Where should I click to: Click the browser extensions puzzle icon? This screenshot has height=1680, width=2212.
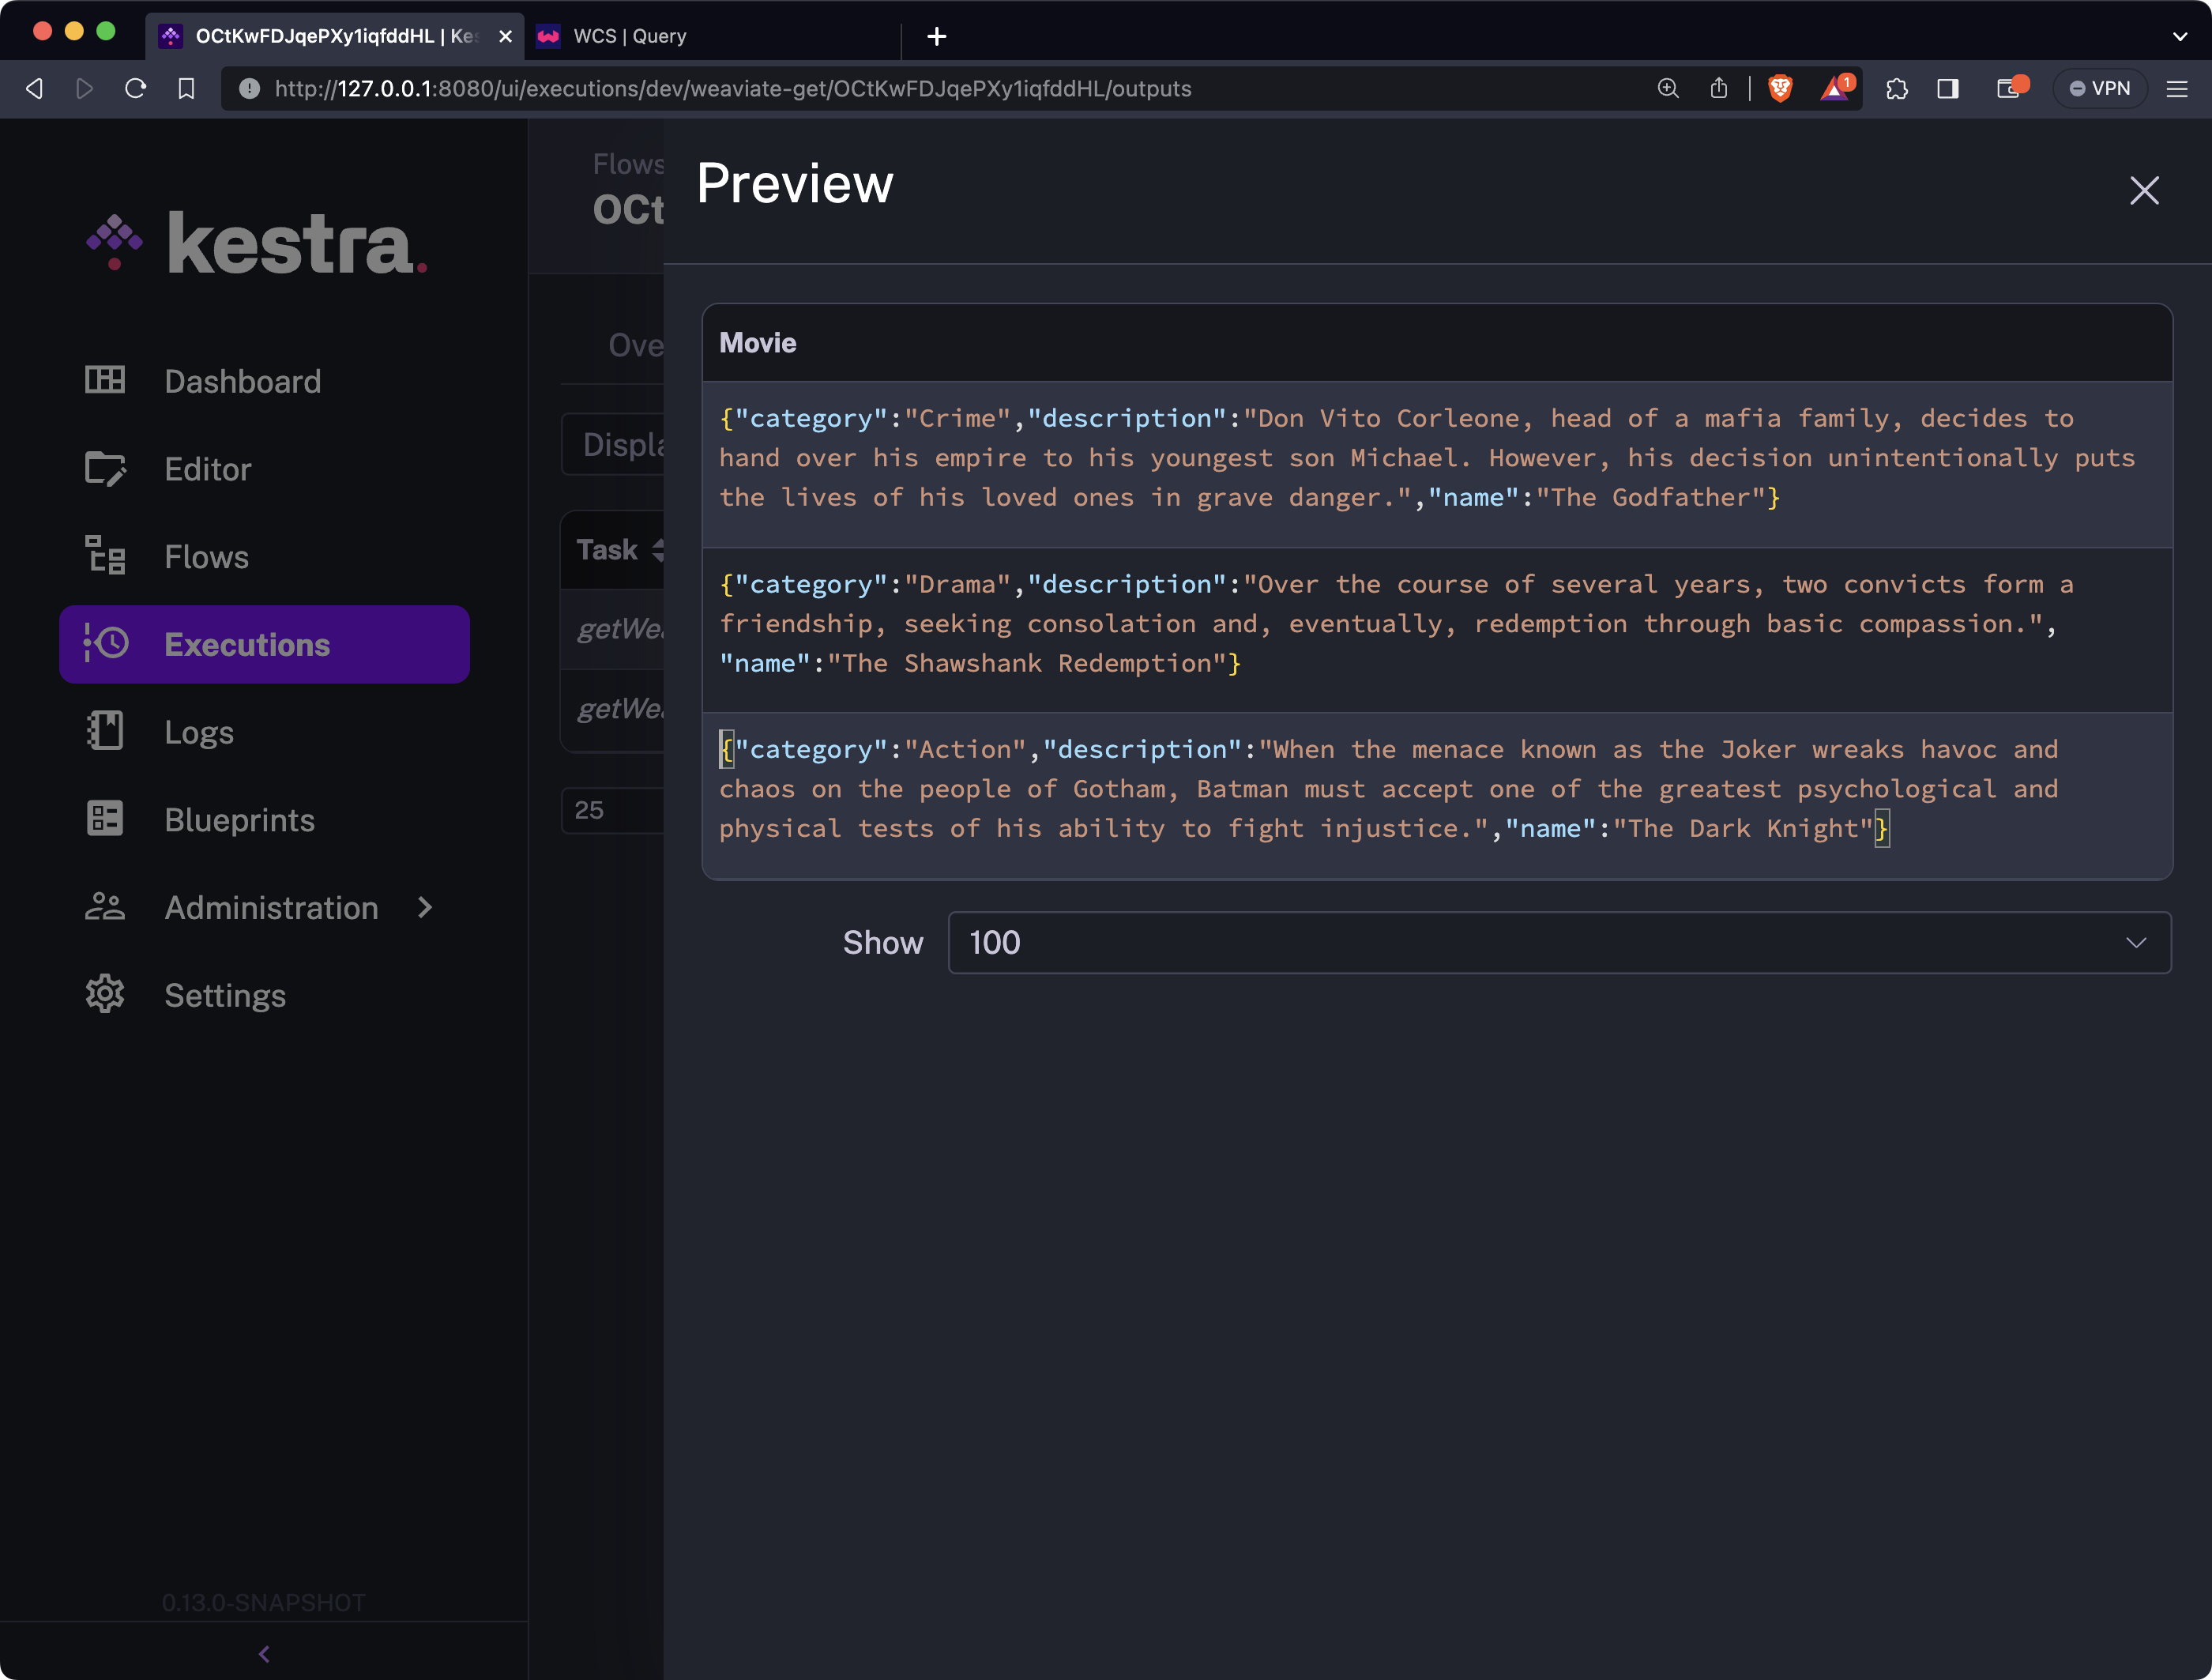(1896, 88)
